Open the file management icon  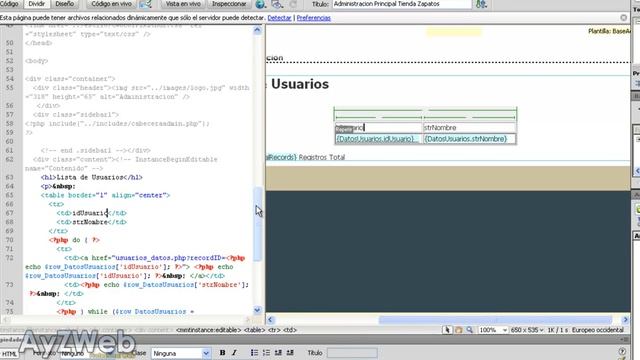click(482, 4)
